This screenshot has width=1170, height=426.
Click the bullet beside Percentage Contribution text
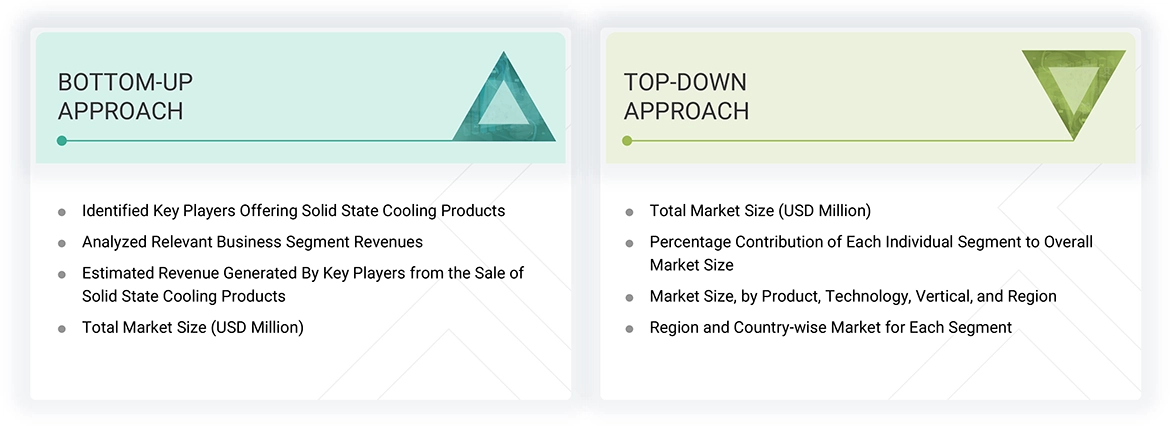point(629,243)
